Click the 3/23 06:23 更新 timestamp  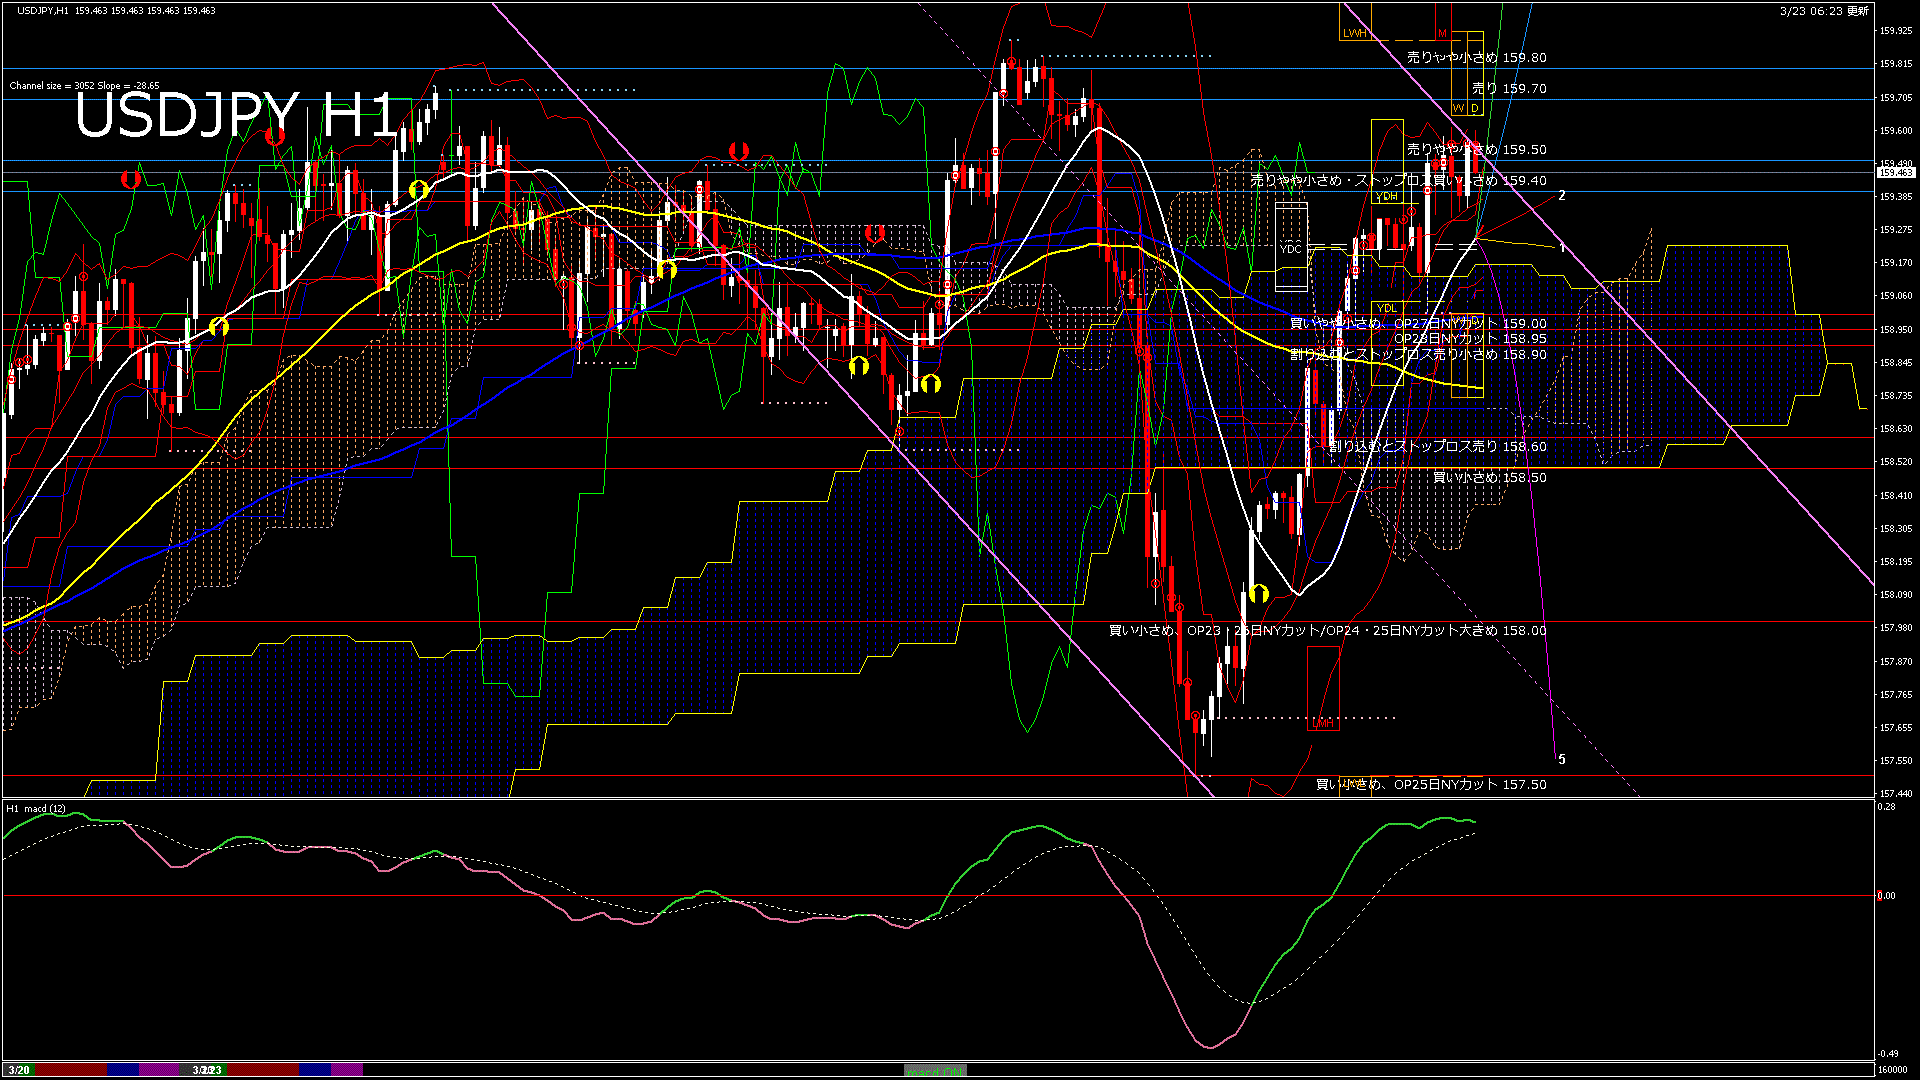tap(1824, 11)
